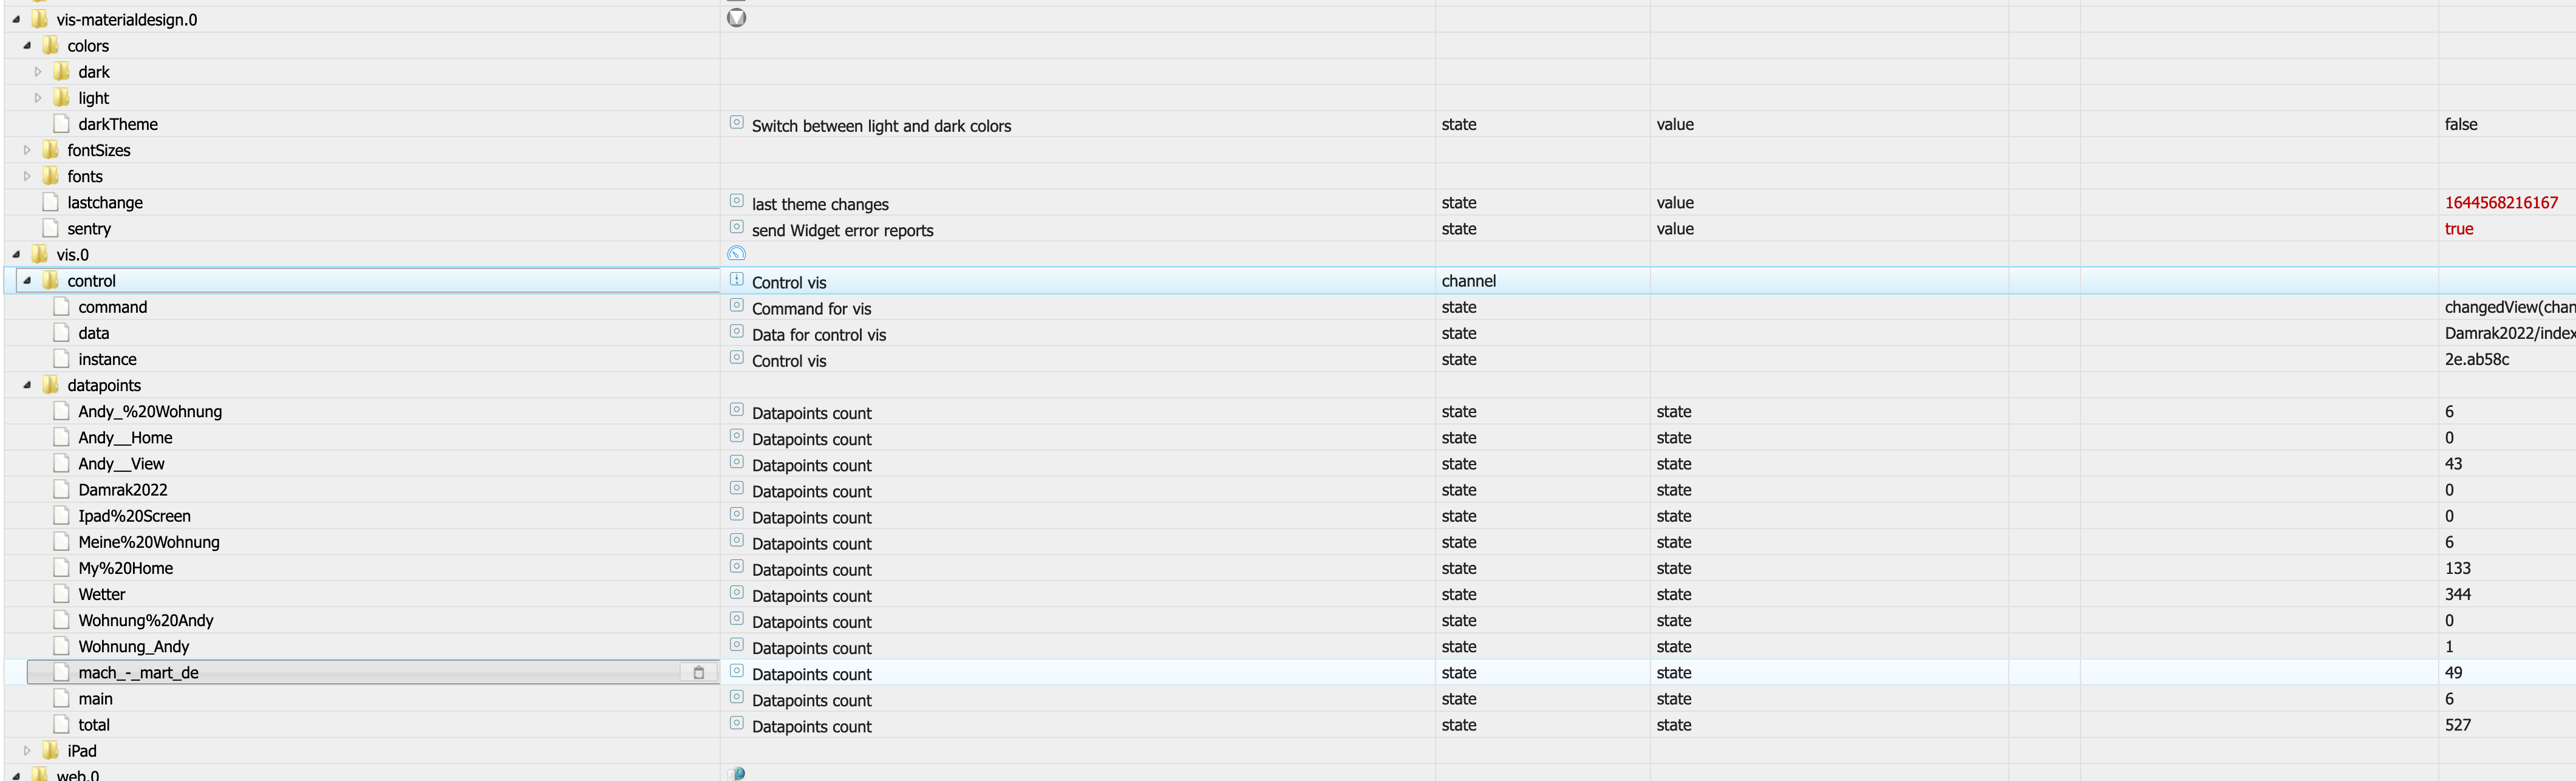Click the lastchange value 1644568216167

coord(2501,202)
